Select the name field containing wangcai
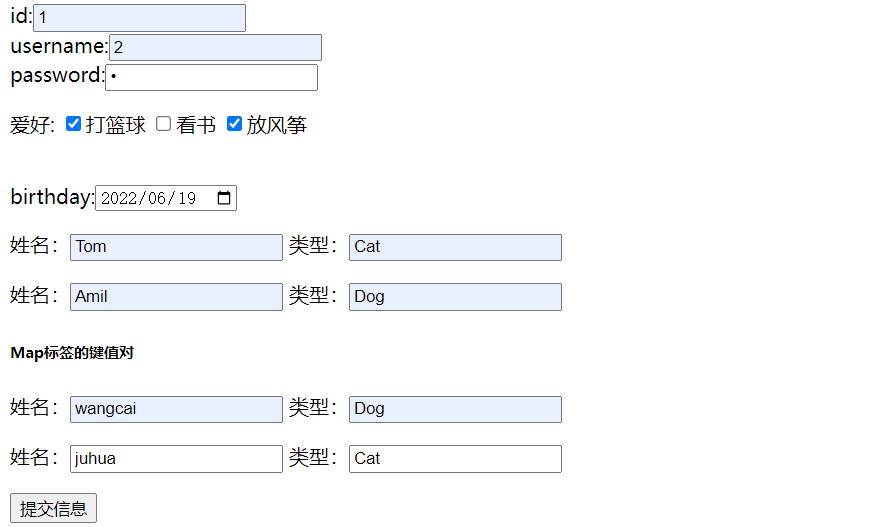896x527 pixels. (x=176, y=409)
